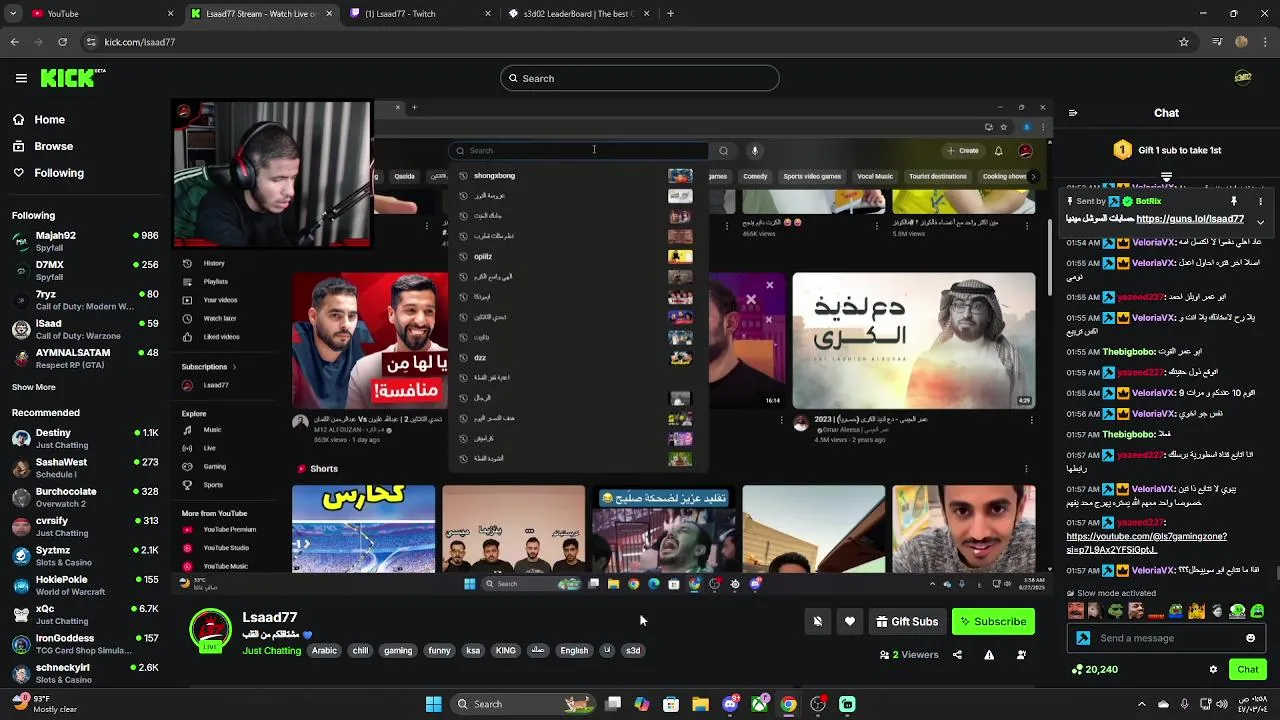
Task: Open Windows Start menu
Action: click(x=433, y=704)
